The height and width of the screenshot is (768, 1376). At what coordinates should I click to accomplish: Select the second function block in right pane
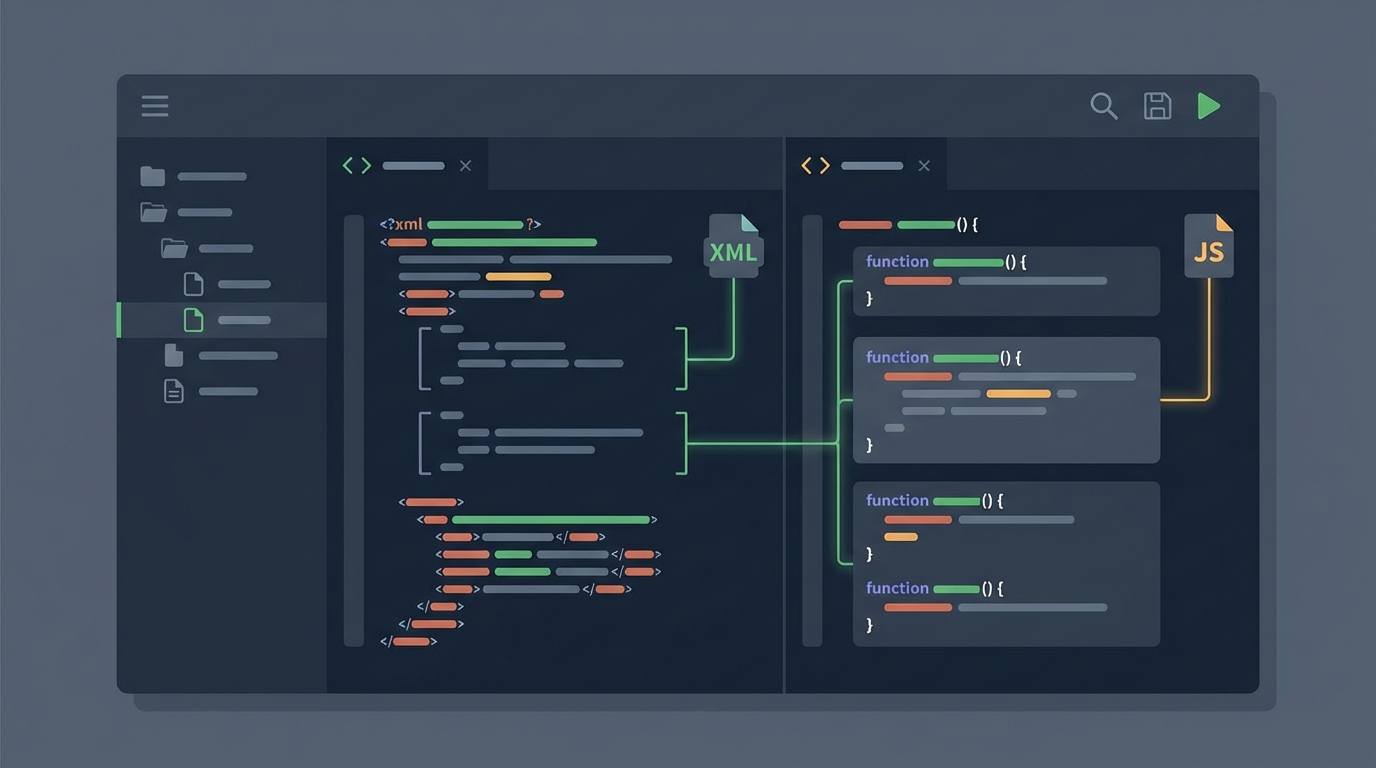click(x=1005, y=400)
